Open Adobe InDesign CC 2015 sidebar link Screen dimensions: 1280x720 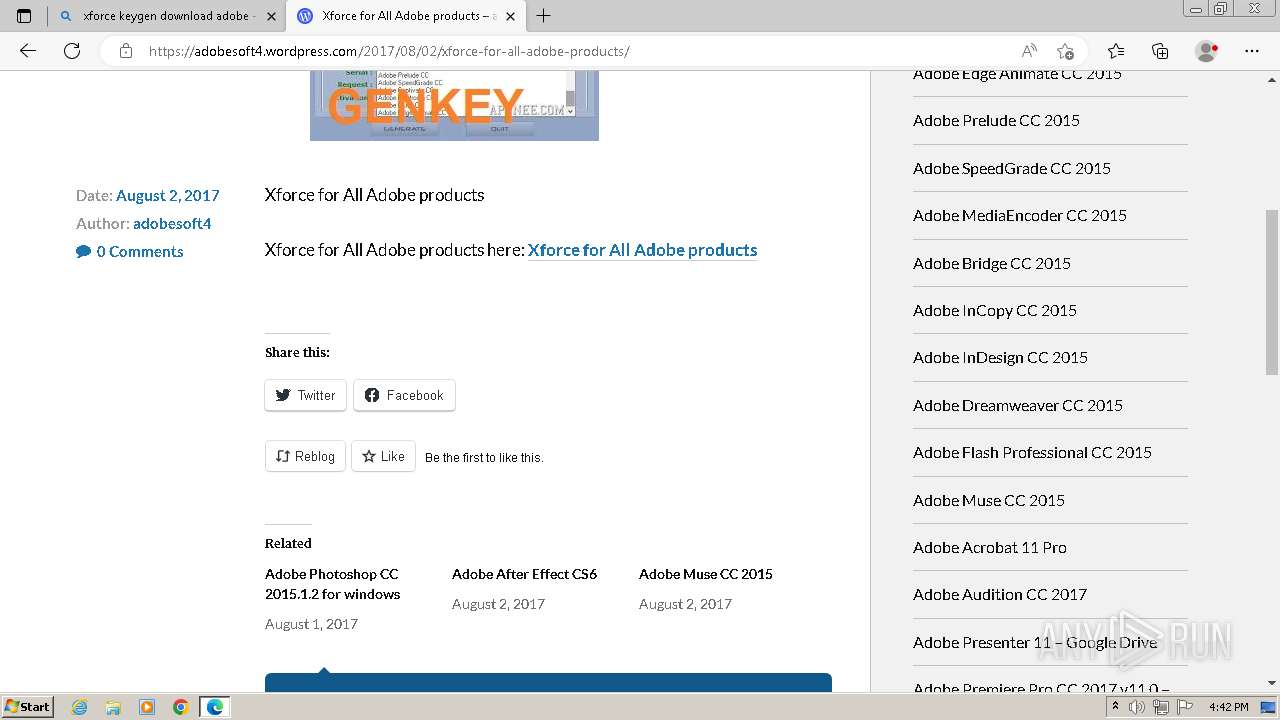[x=1000, y=357]
